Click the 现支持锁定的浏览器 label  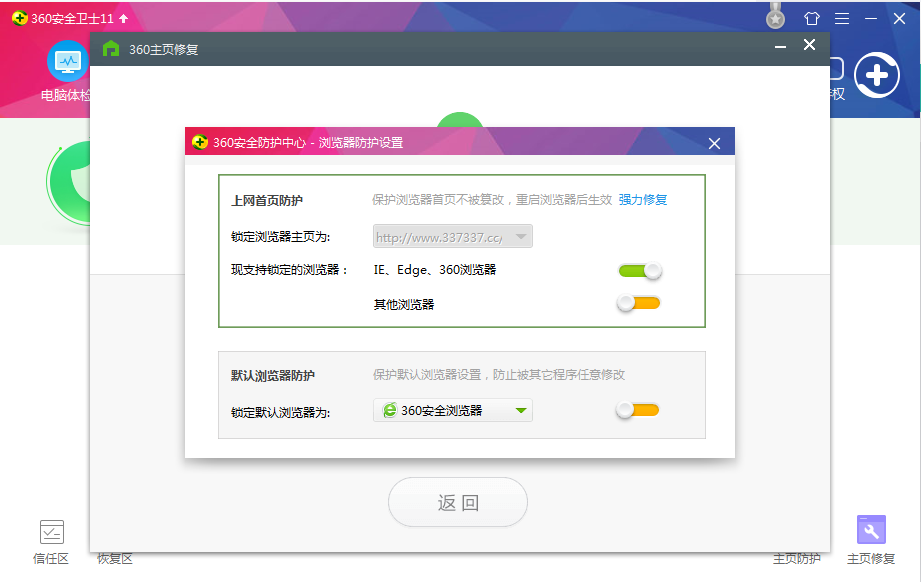290,270
